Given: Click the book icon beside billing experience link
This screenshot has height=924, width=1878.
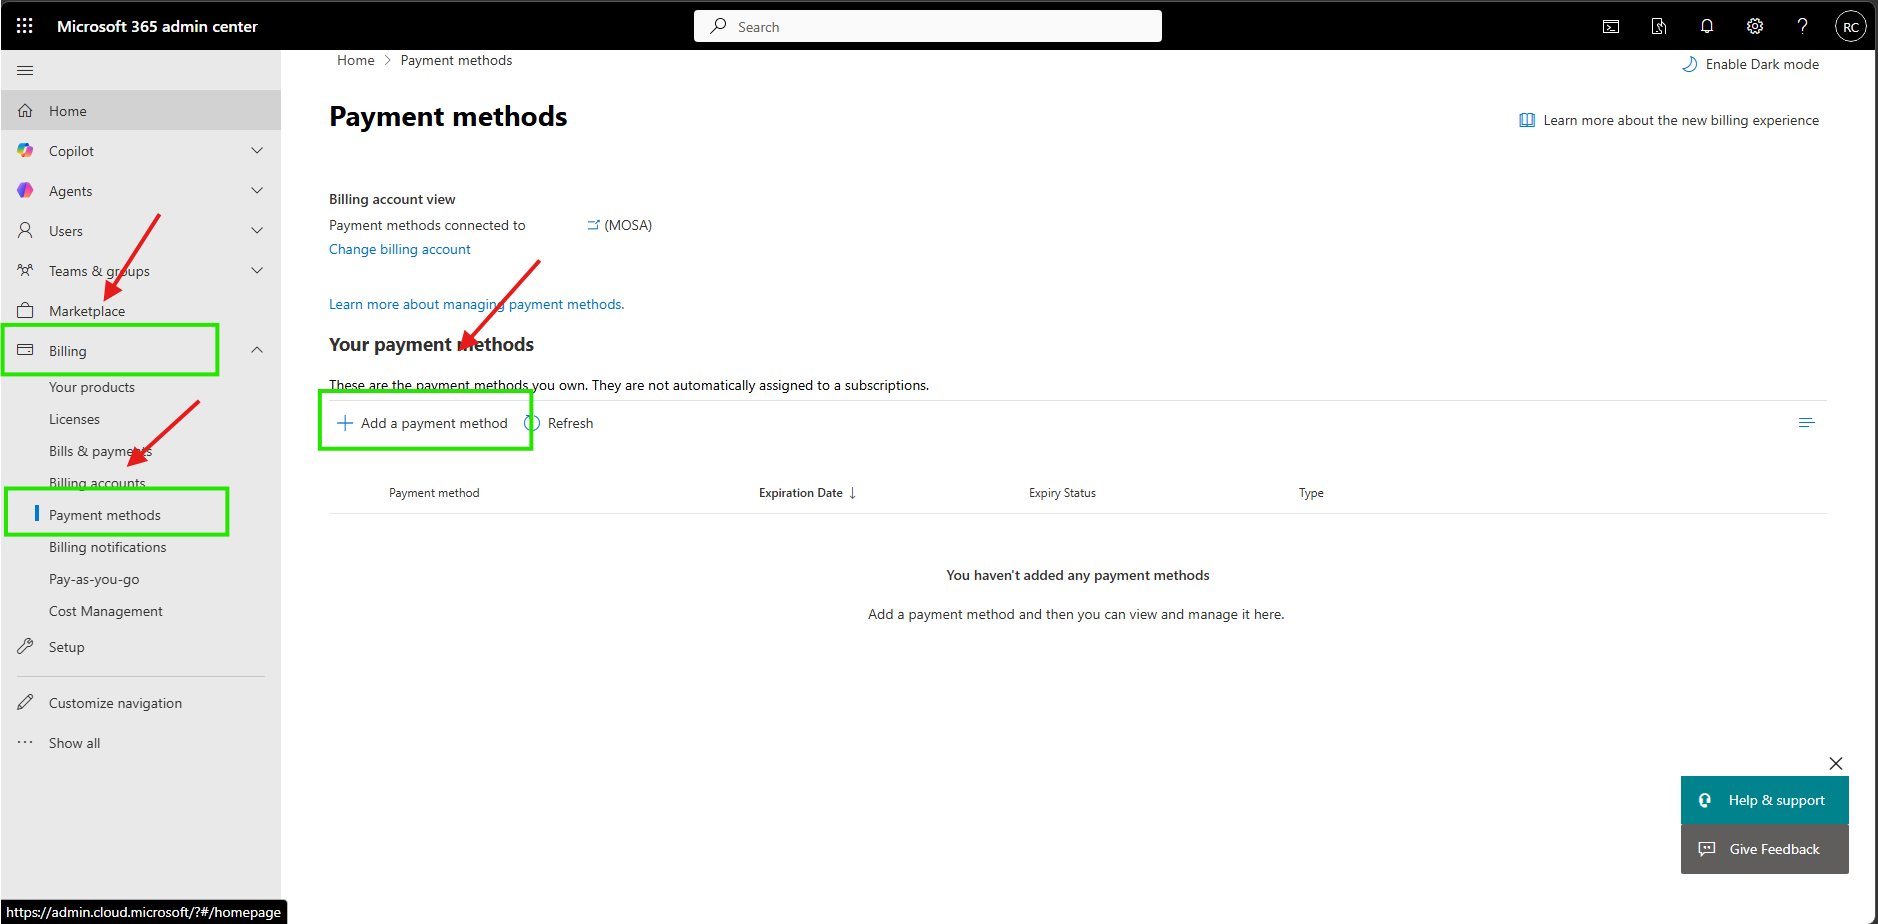Looking at the screenshot, I should point(1527,120).
